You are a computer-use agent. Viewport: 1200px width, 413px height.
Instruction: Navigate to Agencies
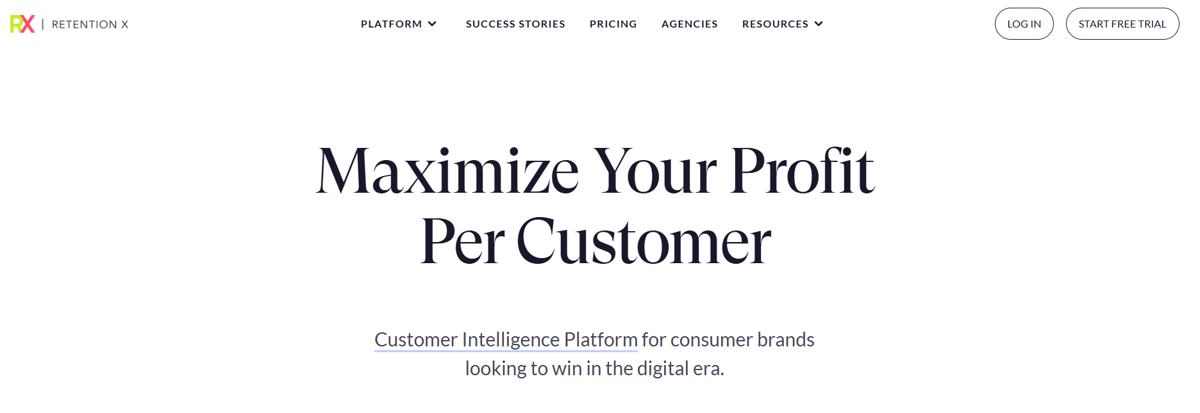tap(689, 24)
